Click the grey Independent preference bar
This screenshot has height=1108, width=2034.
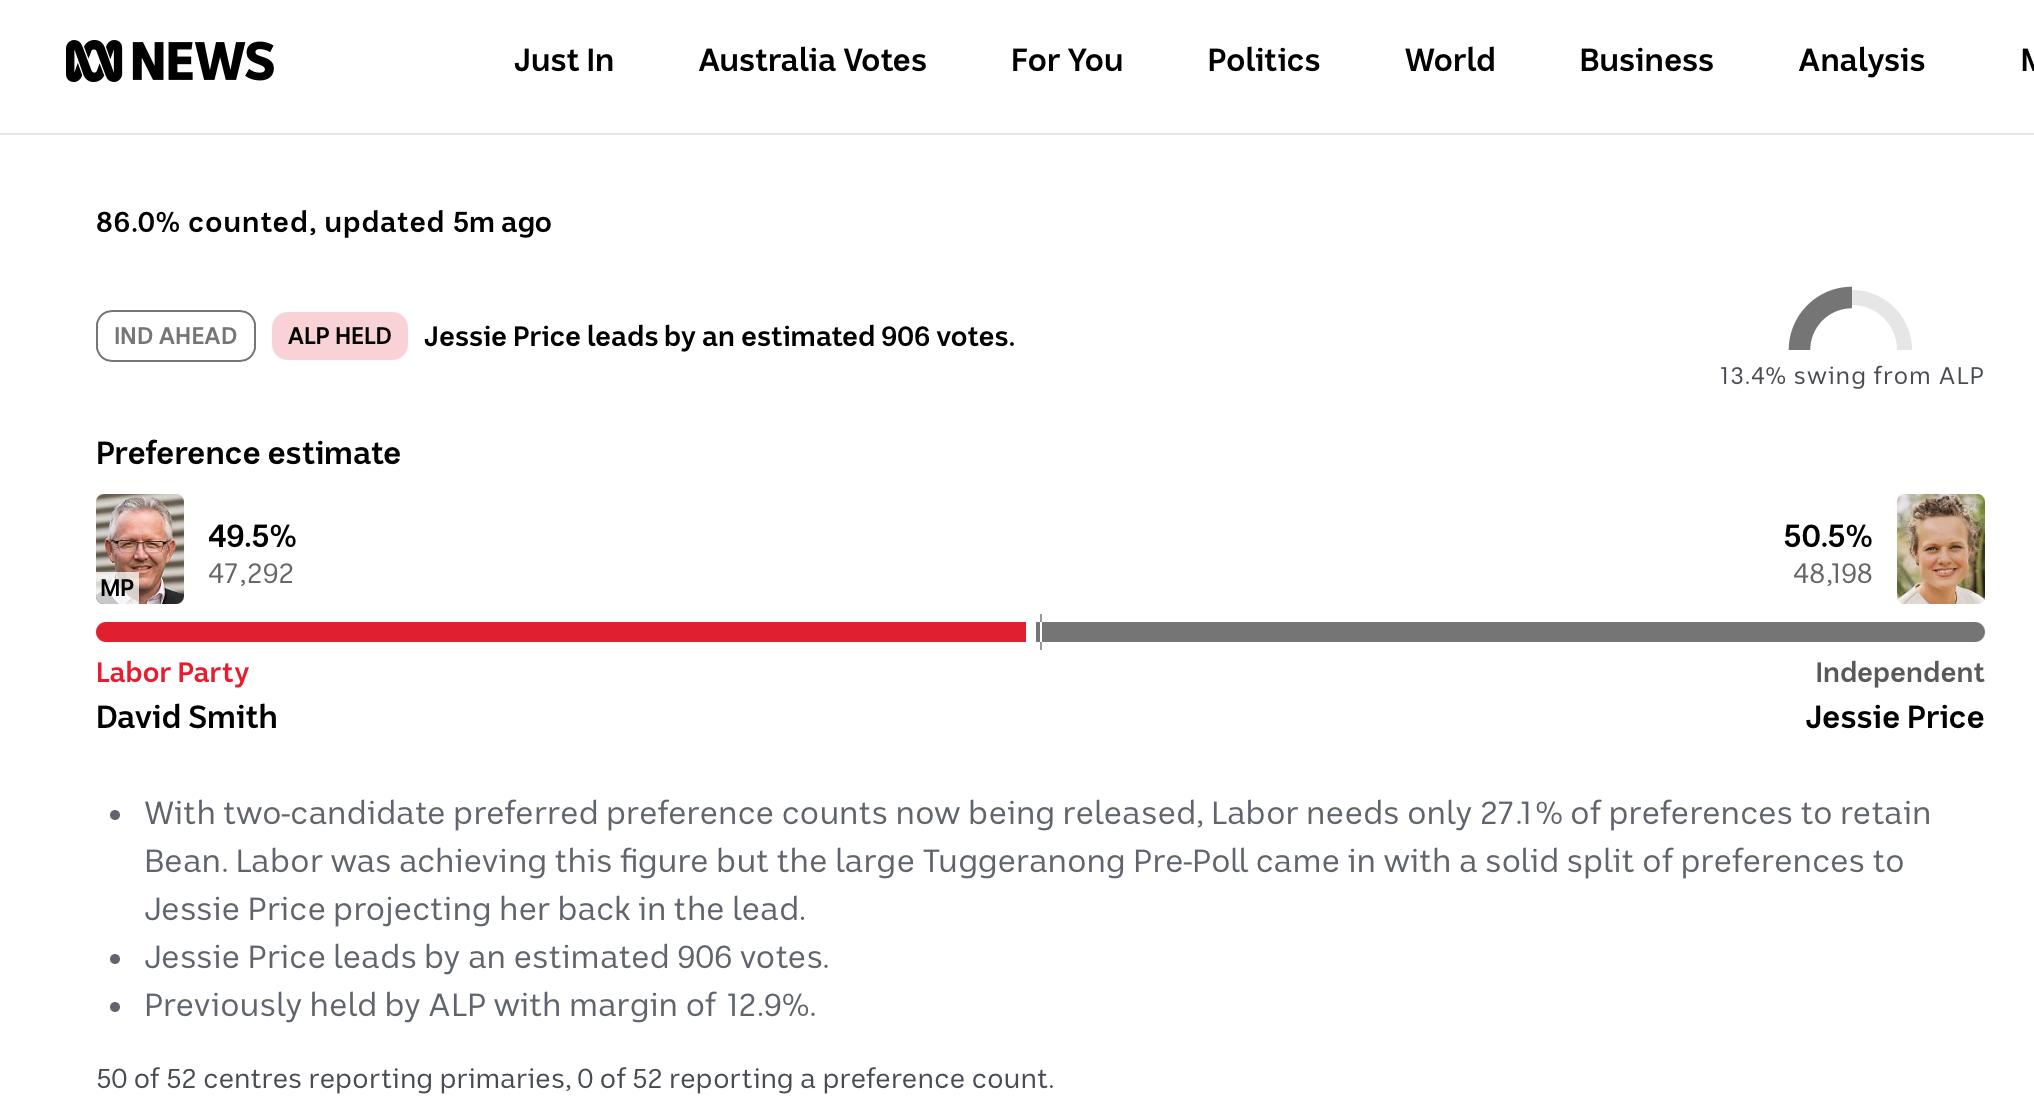click(x=1513, y=632)
